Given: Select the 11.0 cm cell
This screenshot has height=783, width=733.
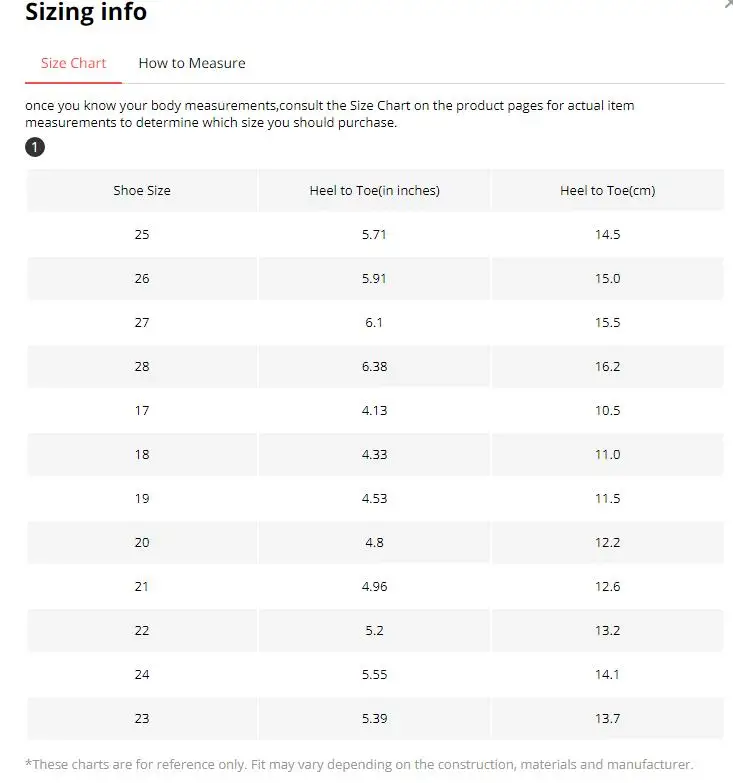Looking at the screenshot, I should click(x=607, y=454).
